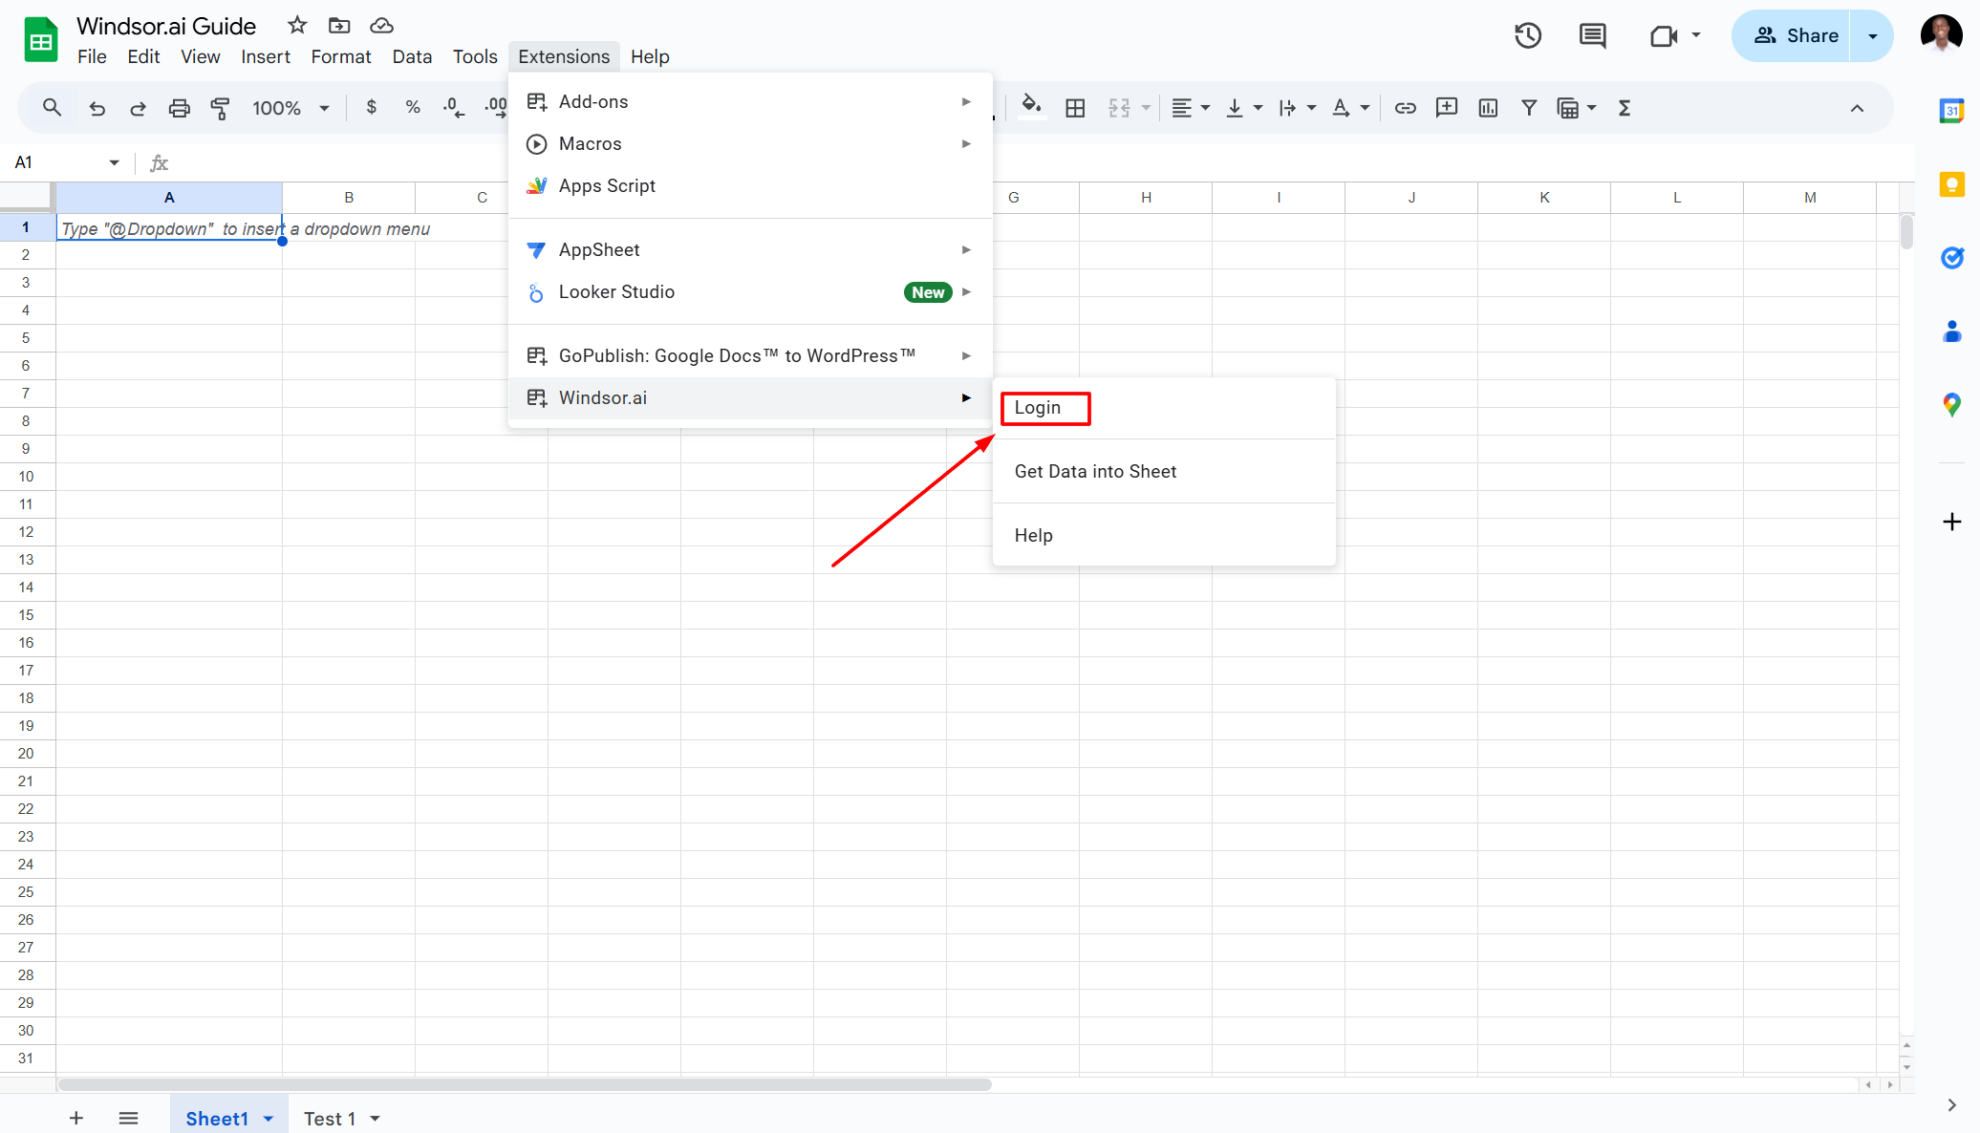This screenshot has width=1980, height=1133.
Task: Insert a link
Action: click(x=1405, y=107)
